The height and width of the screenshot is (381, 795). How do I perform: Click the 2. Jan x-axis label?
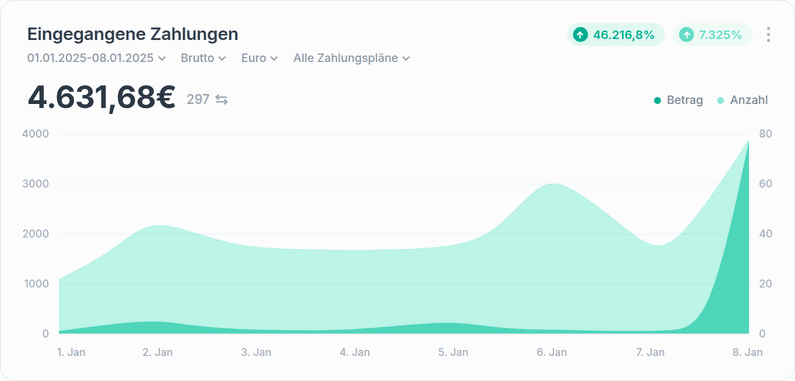tap(158, 352)
